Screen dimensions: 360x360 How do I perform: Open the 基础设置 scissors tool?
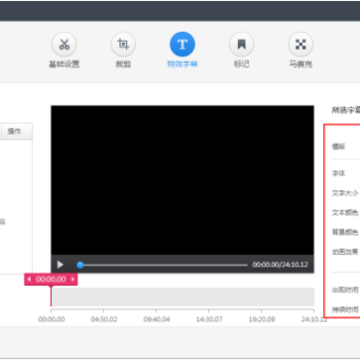[x=64, y=44]
